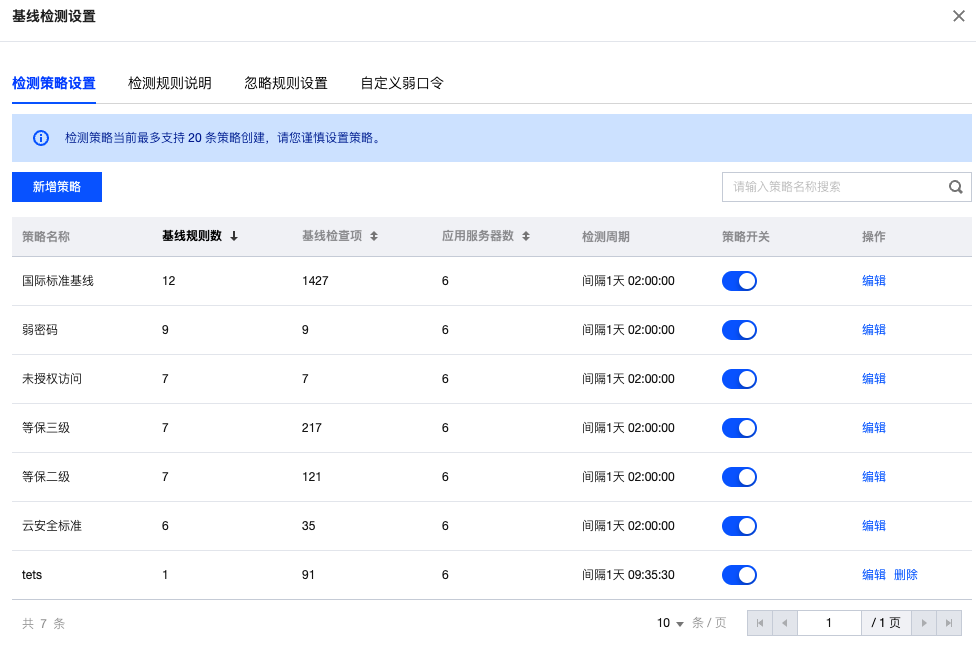The image size is (976, 652).
Task: Go to next page button
Action: pyautogui.click(x=924, y=623)
